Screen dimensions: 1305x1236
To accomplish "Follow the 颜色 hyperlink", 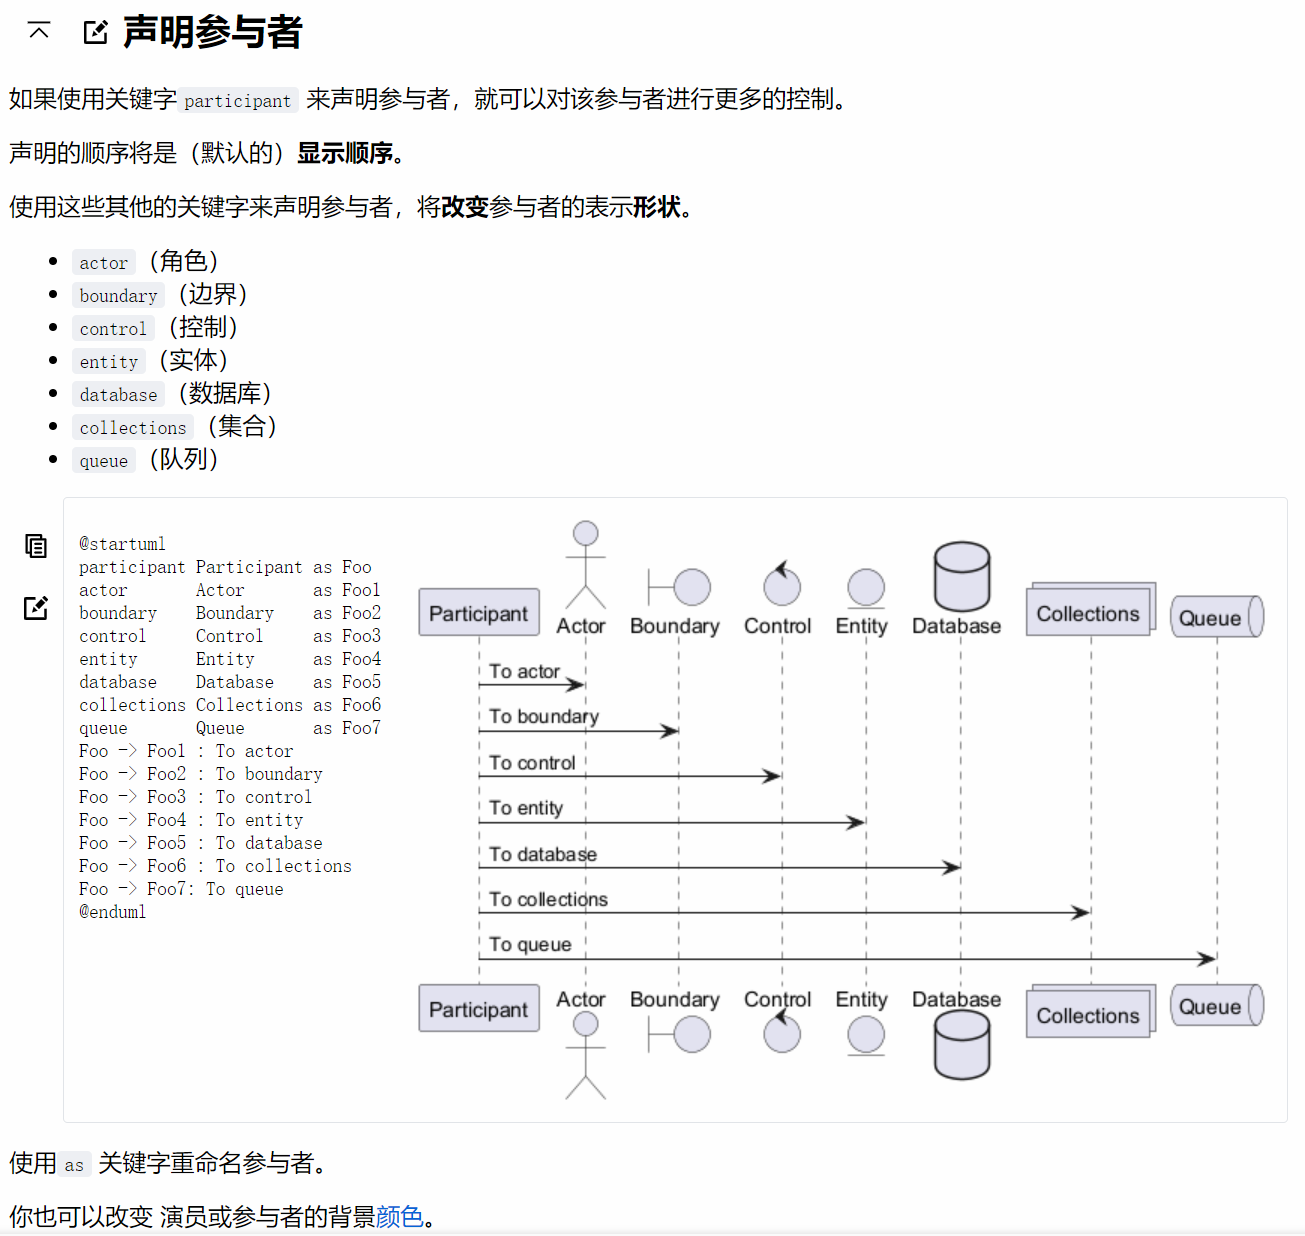I will [x=400, y=1216].
